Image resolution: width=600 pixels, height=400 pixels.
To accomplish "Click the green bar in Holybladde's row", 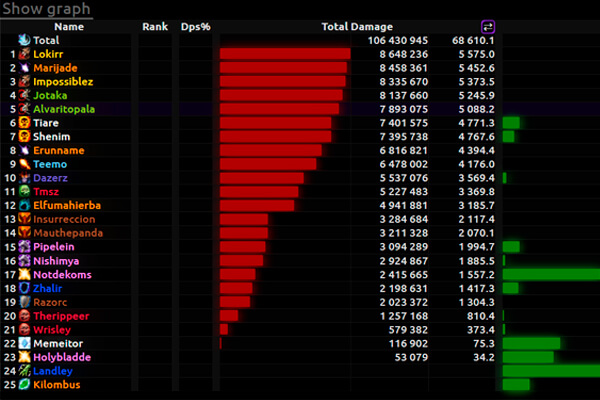I will (x=528, y=357).
